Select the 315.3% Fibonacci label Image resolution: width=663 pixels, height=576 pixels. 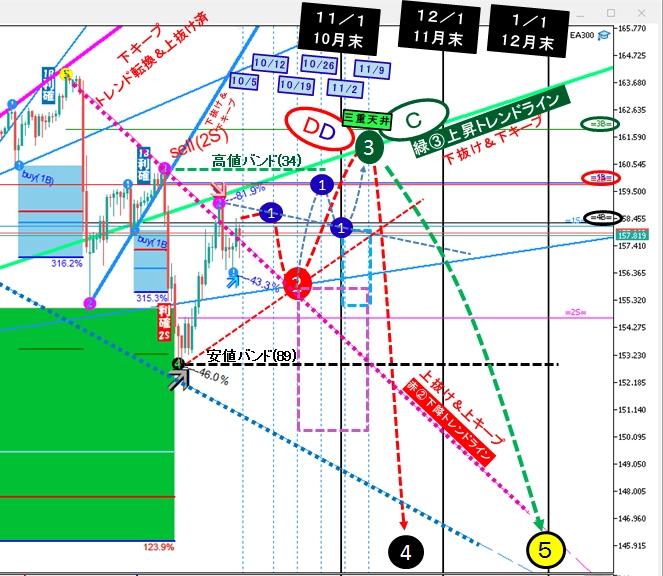[152, 298]
